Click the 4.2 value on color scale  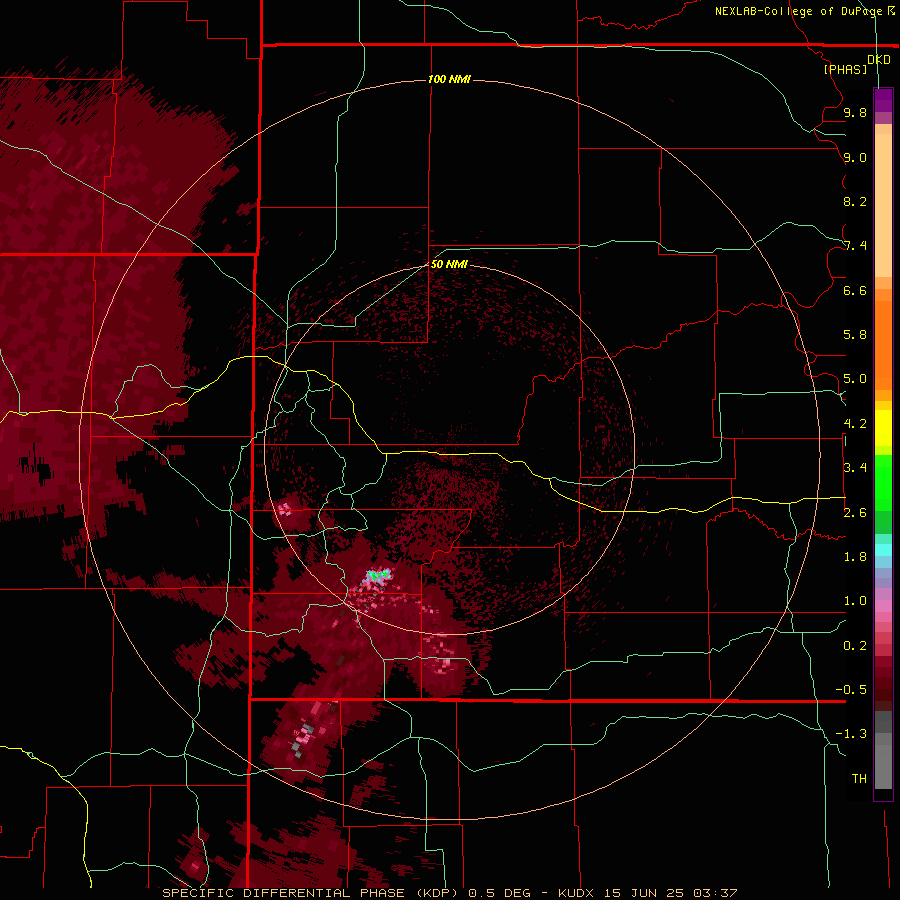pyautogui.click(x=855, y=424)
